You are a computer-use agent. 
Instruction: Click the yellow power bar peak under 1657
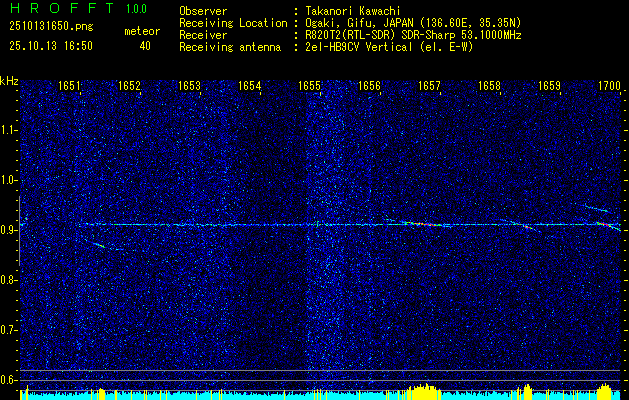424,392
